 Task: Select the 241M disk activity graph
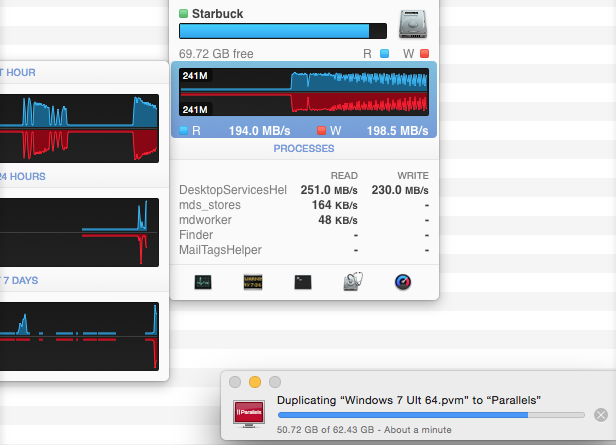pyautogui.click(x=304, y=92)
